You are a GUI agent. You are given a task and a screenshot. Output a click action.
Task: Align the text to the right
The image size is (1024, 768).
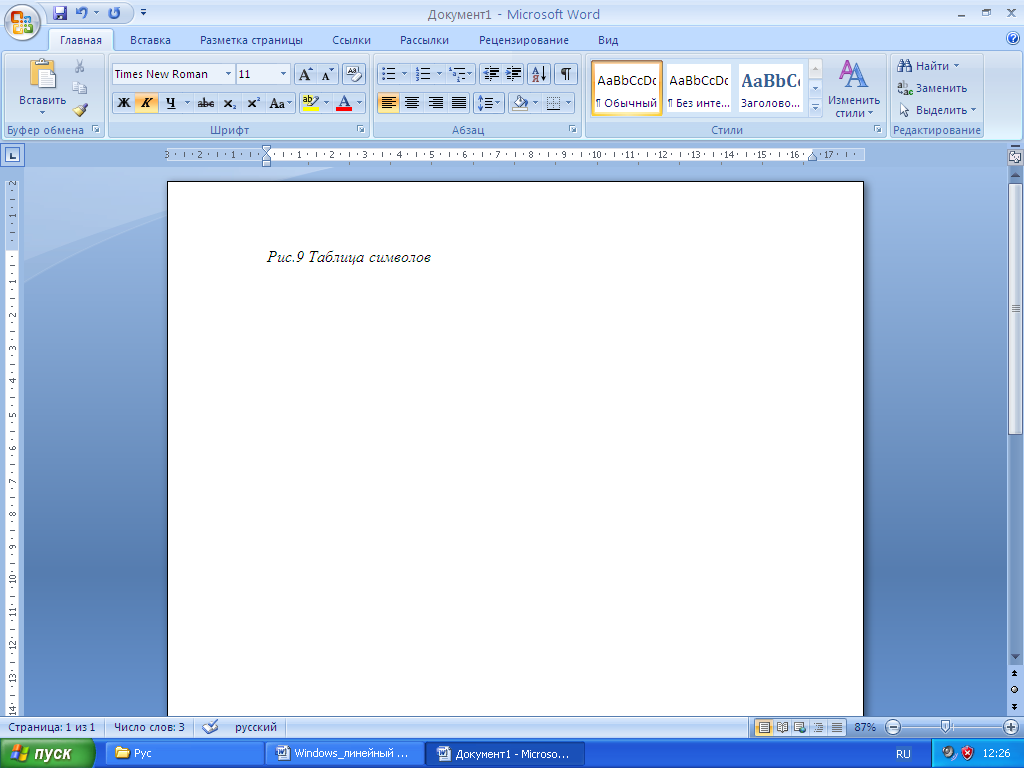pyautogui.click(x=435, y=103)
